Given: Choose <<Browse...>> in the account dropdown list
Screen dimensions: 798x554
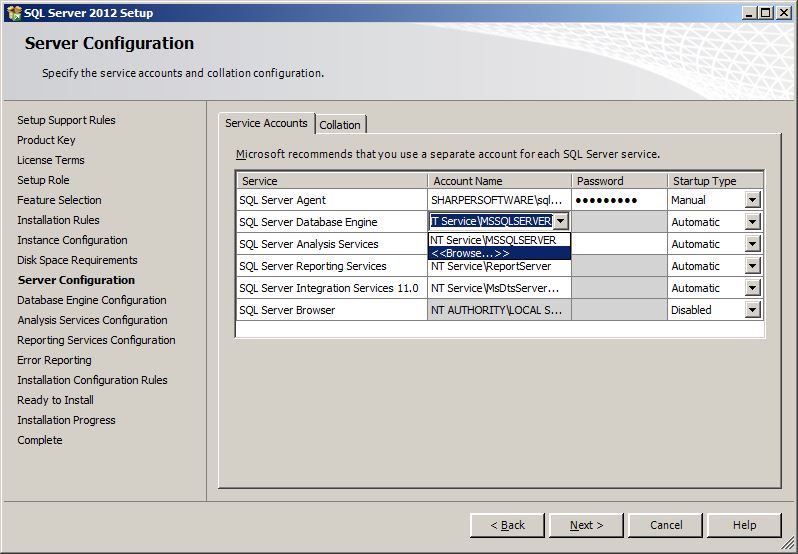Looking at the screenshot, I should click(x=499, y=253).
